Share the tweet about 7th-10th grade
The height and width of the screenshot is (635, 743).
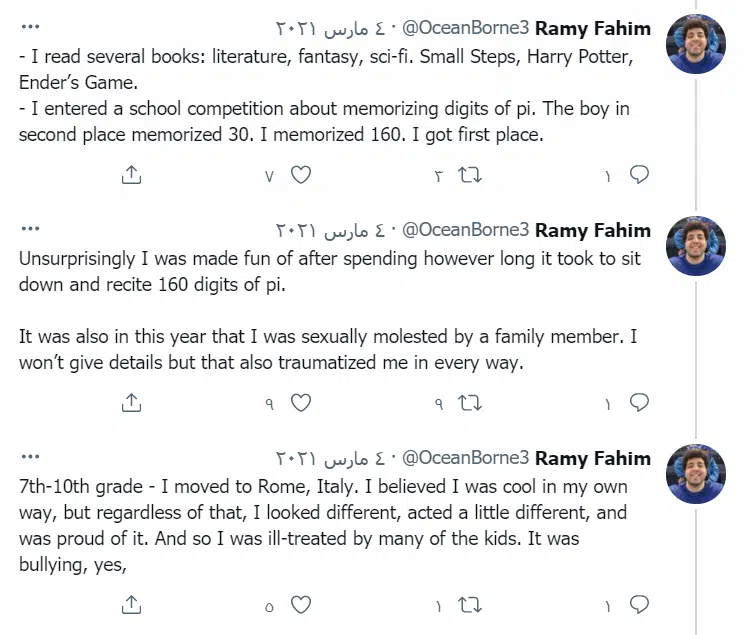coord(131,605)
